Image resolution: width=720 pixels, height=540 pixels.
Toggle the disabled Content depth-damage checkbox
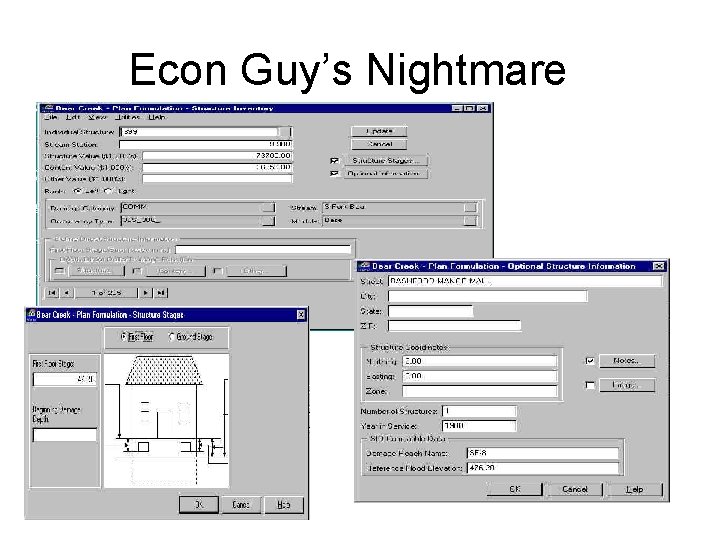coord(137,271)
